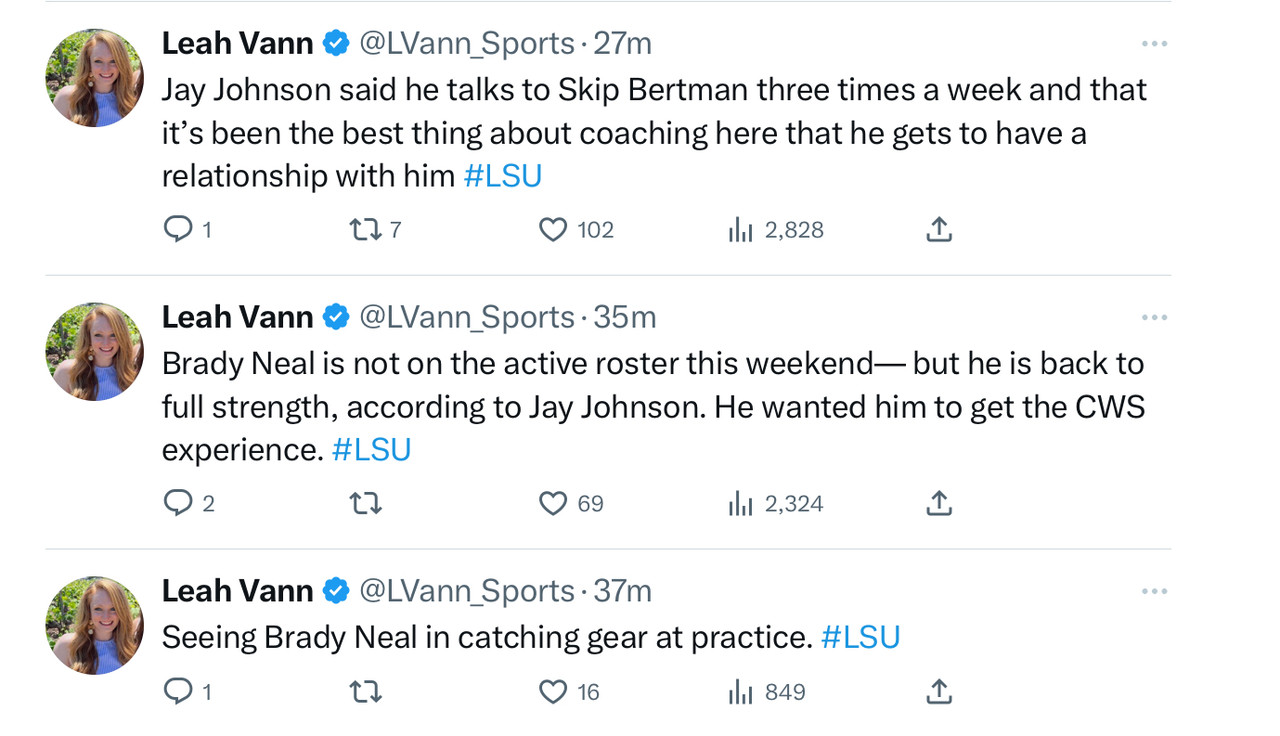Share the Brady Neal roster tweet
This screenshot has width=1280, height=736.
938,503
